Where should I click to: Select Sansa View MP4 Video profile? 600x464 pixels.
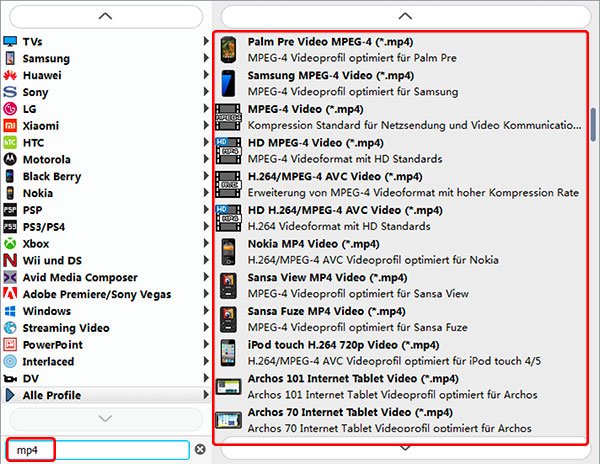pos(400,285)
